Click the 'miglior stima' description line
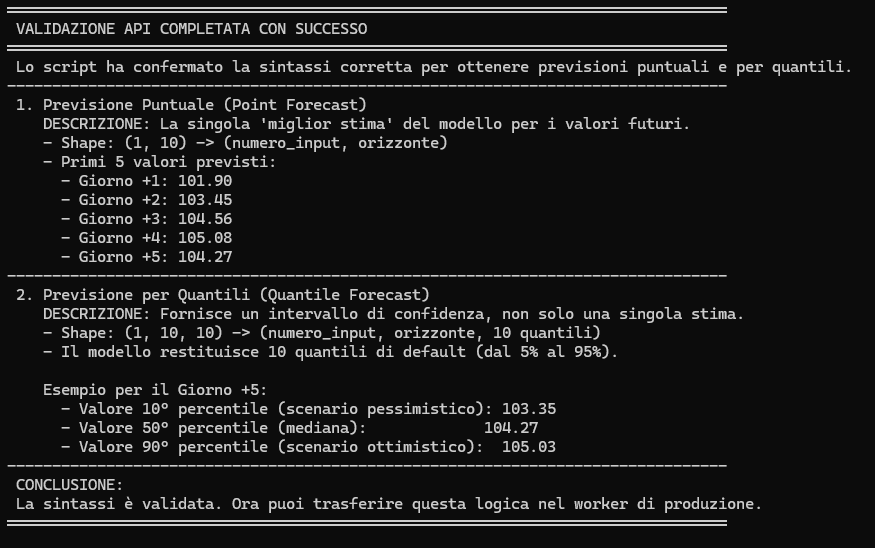The image size is (875, 548). 366,124
